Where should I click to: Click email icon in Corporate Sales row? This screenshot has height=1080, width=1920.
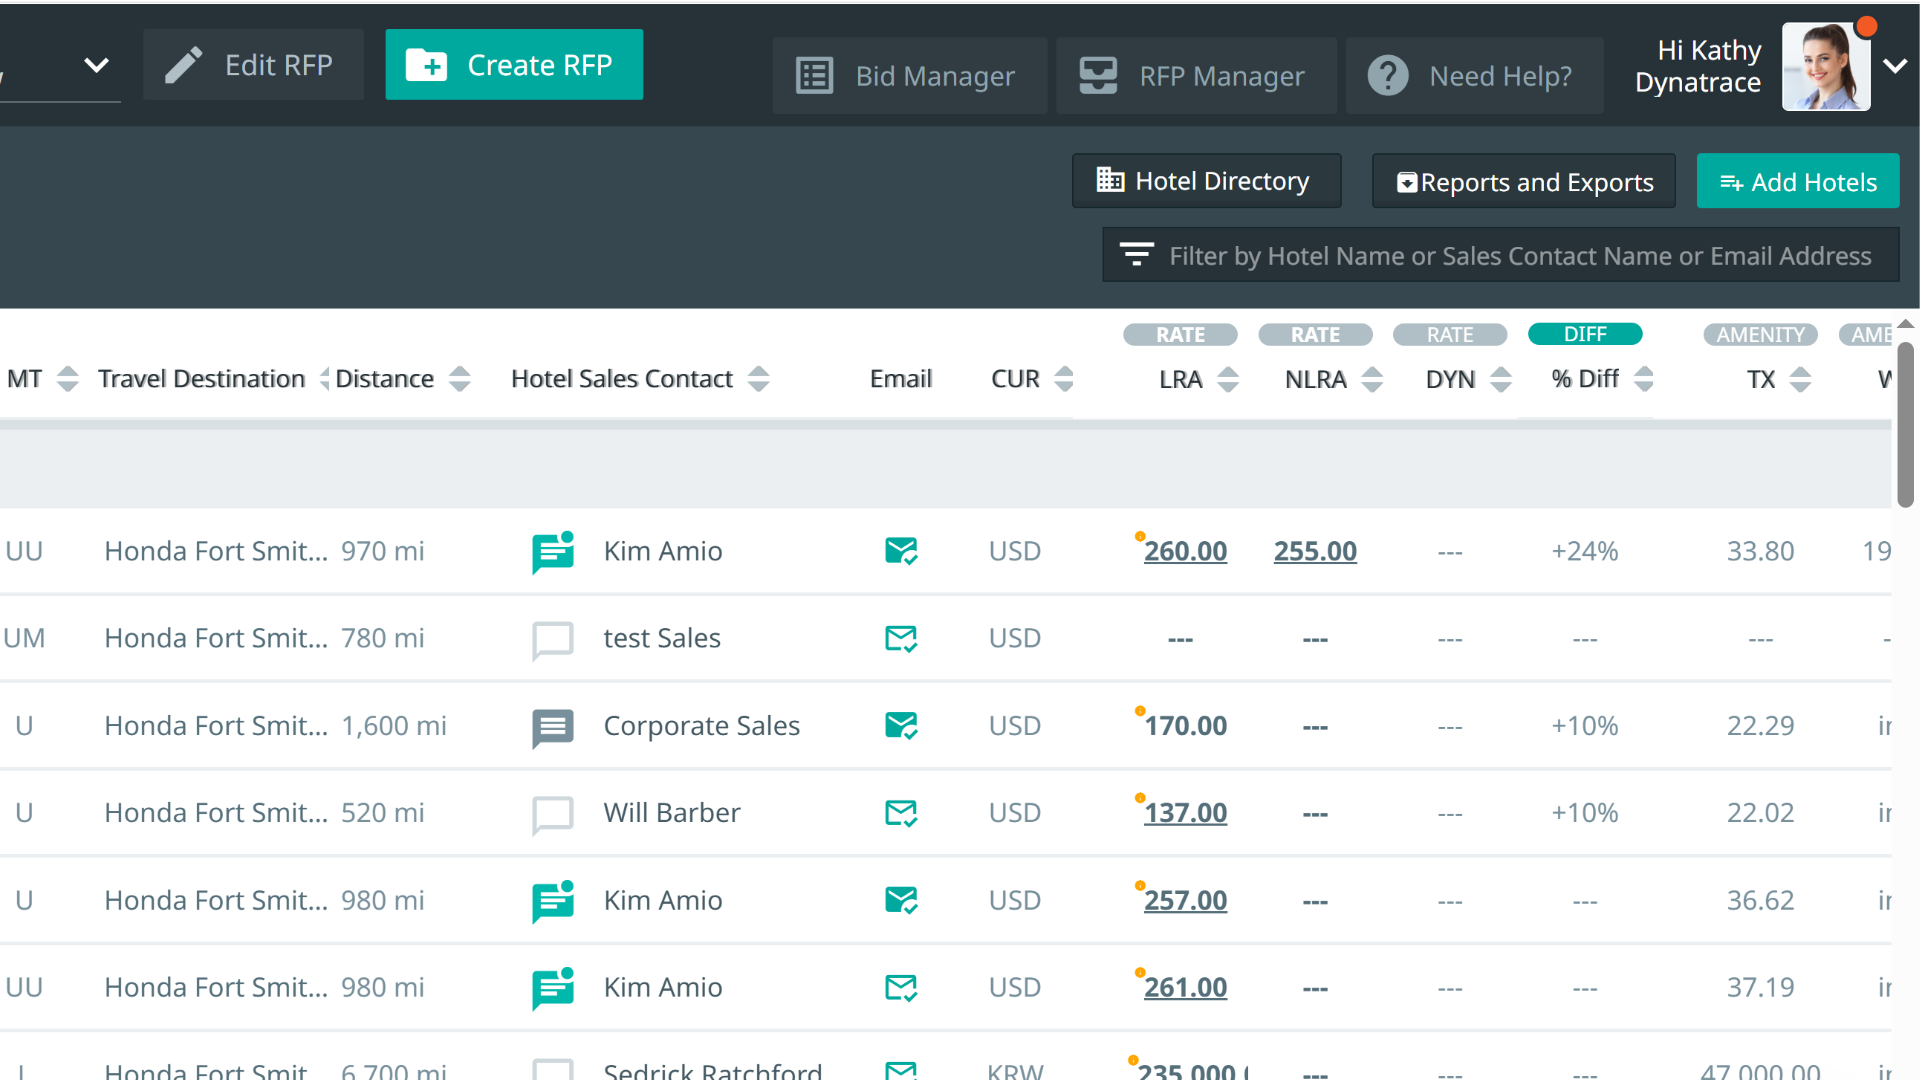tap(901, 726)
